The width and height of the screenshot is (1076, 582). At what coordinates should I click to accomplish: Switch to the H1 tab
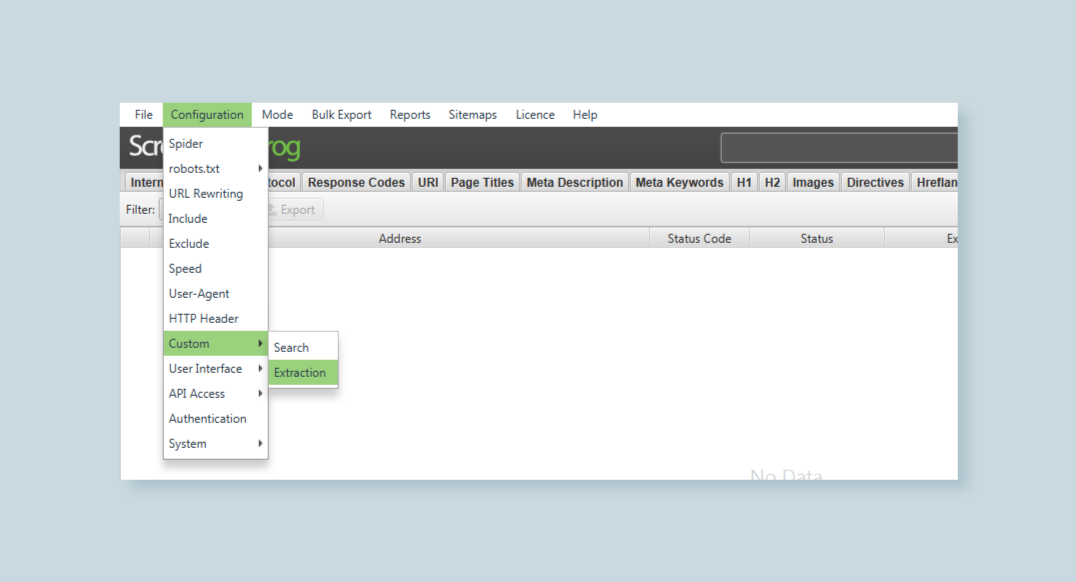coord(744,183)
